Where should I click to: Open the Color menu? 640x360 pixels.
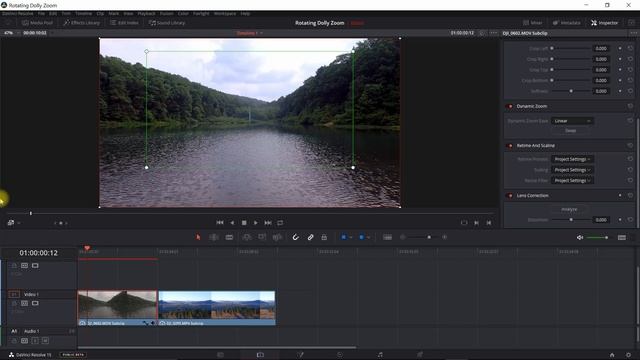click(183, 13)
